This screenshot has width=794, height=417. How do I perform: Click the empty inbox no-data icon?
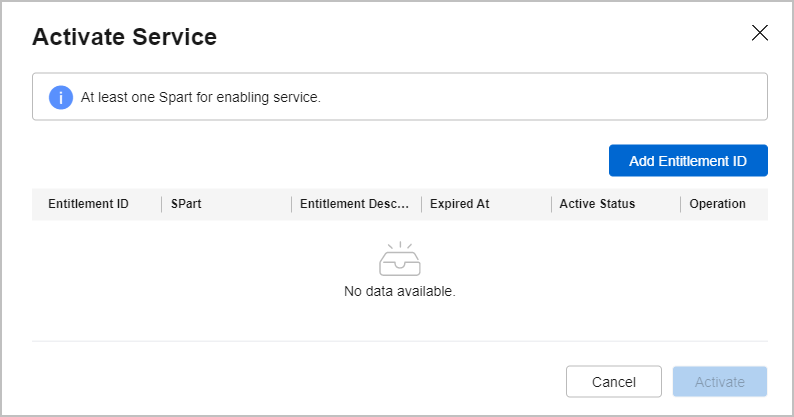coord(400,259)
